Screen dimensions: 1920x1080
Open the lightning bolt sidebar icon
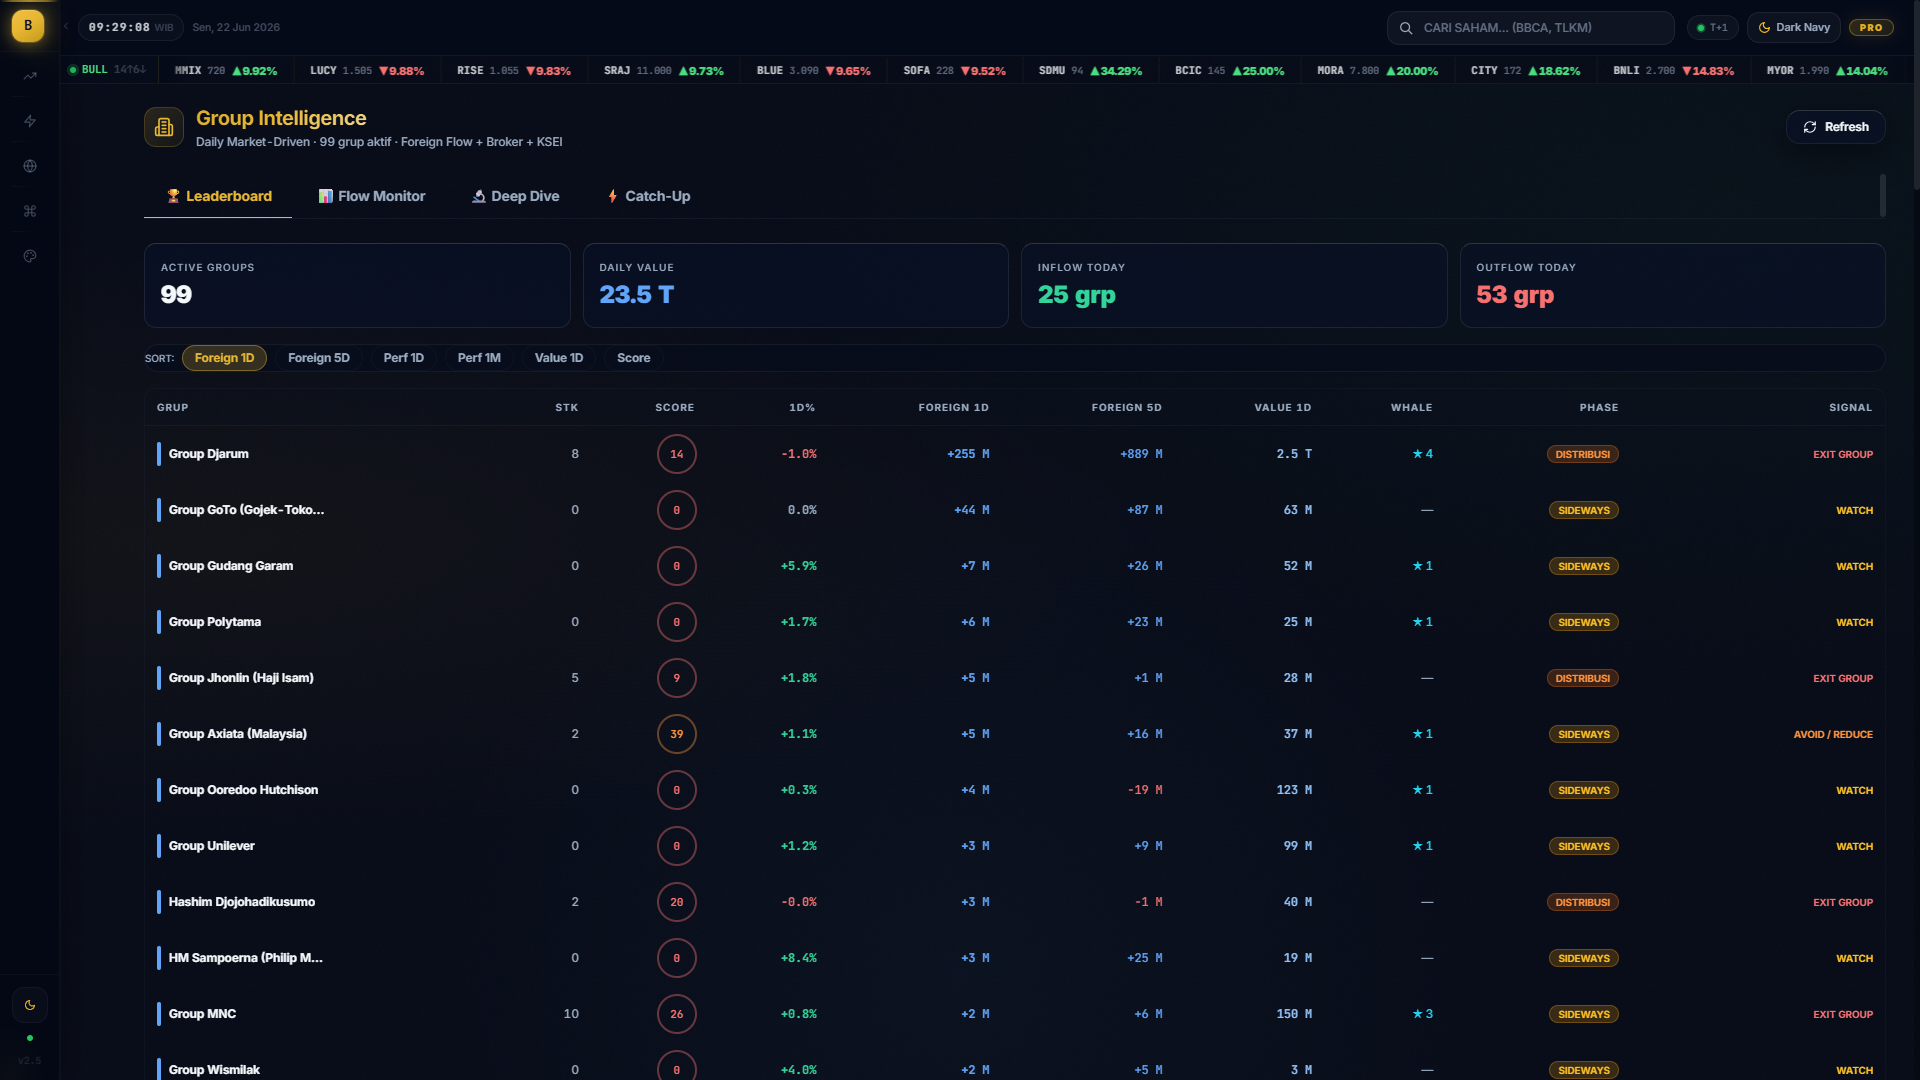coord(30,121)
